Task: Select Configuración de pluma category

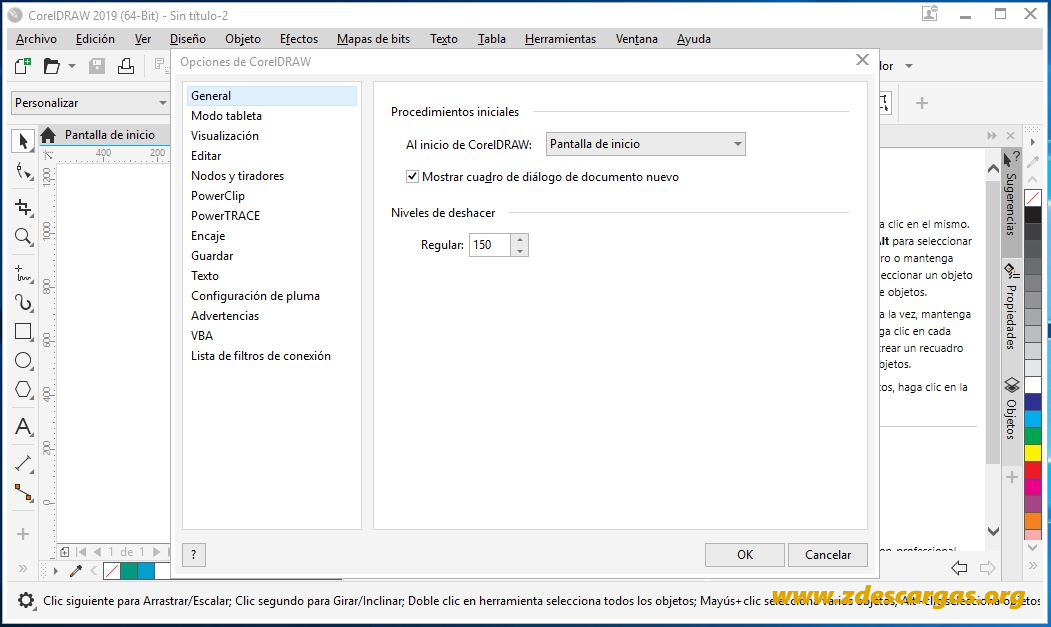Action: (x=255, y=296)
